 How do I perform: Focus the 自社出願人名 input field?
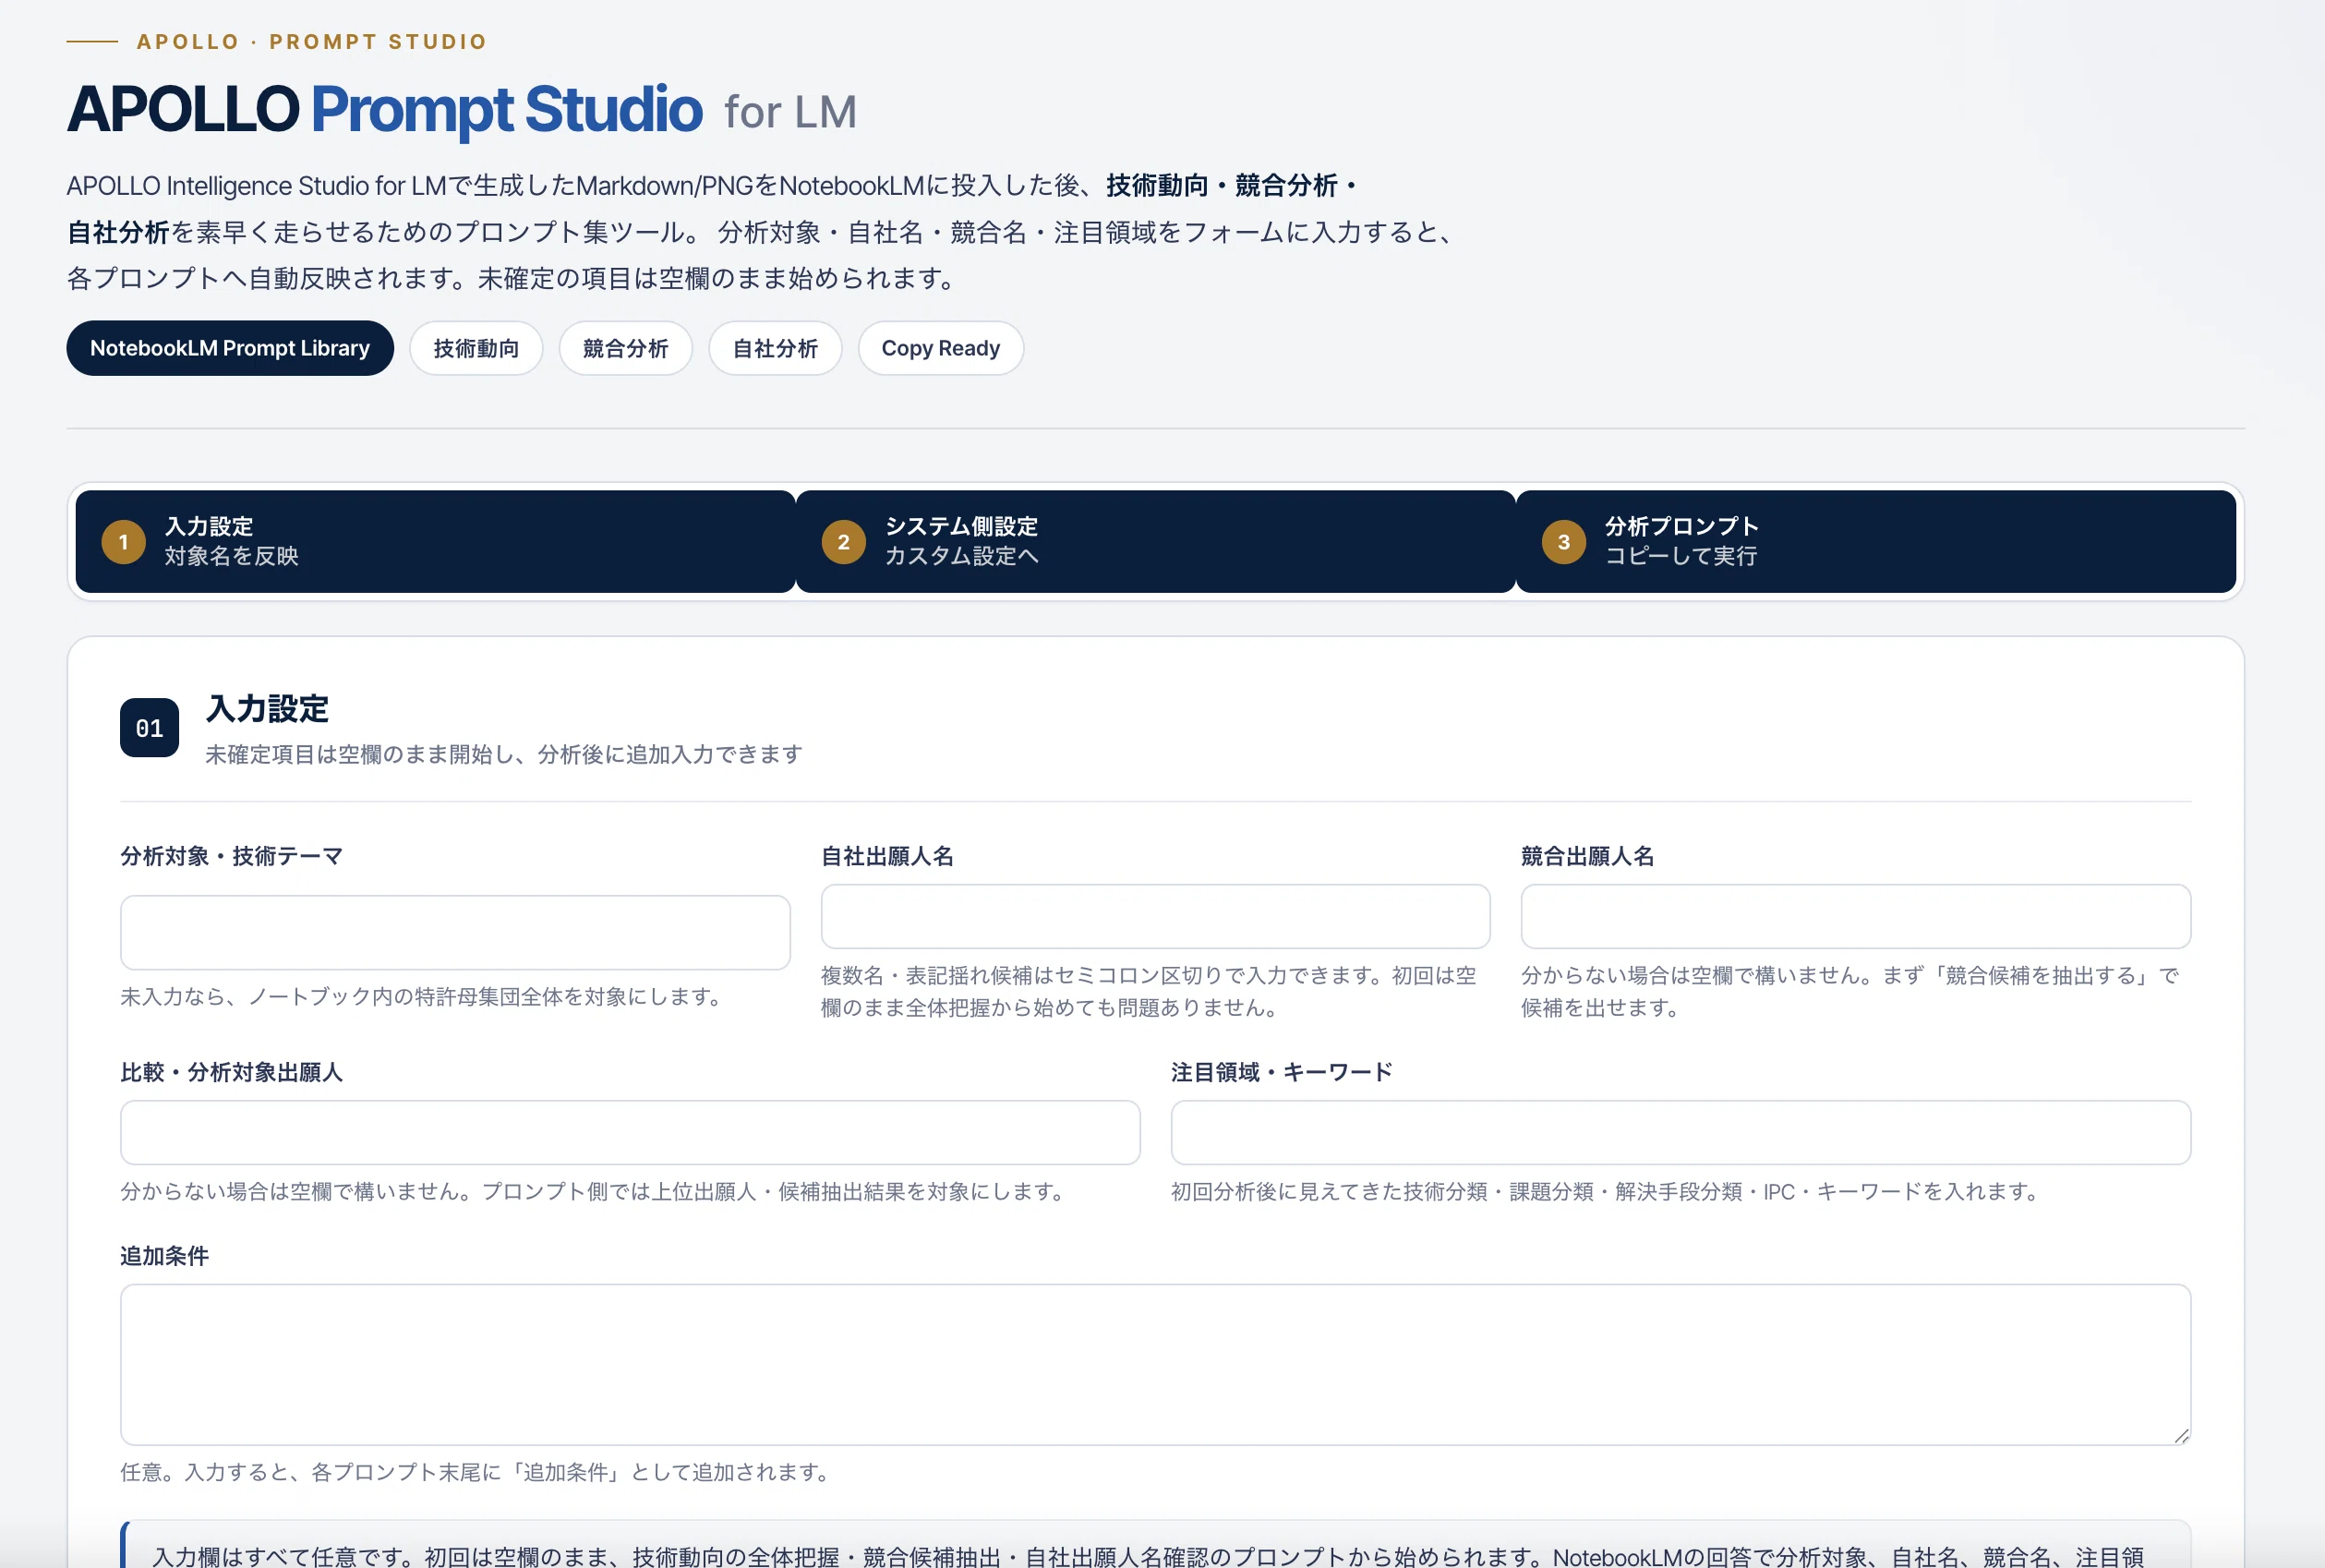pos(1155,916)
